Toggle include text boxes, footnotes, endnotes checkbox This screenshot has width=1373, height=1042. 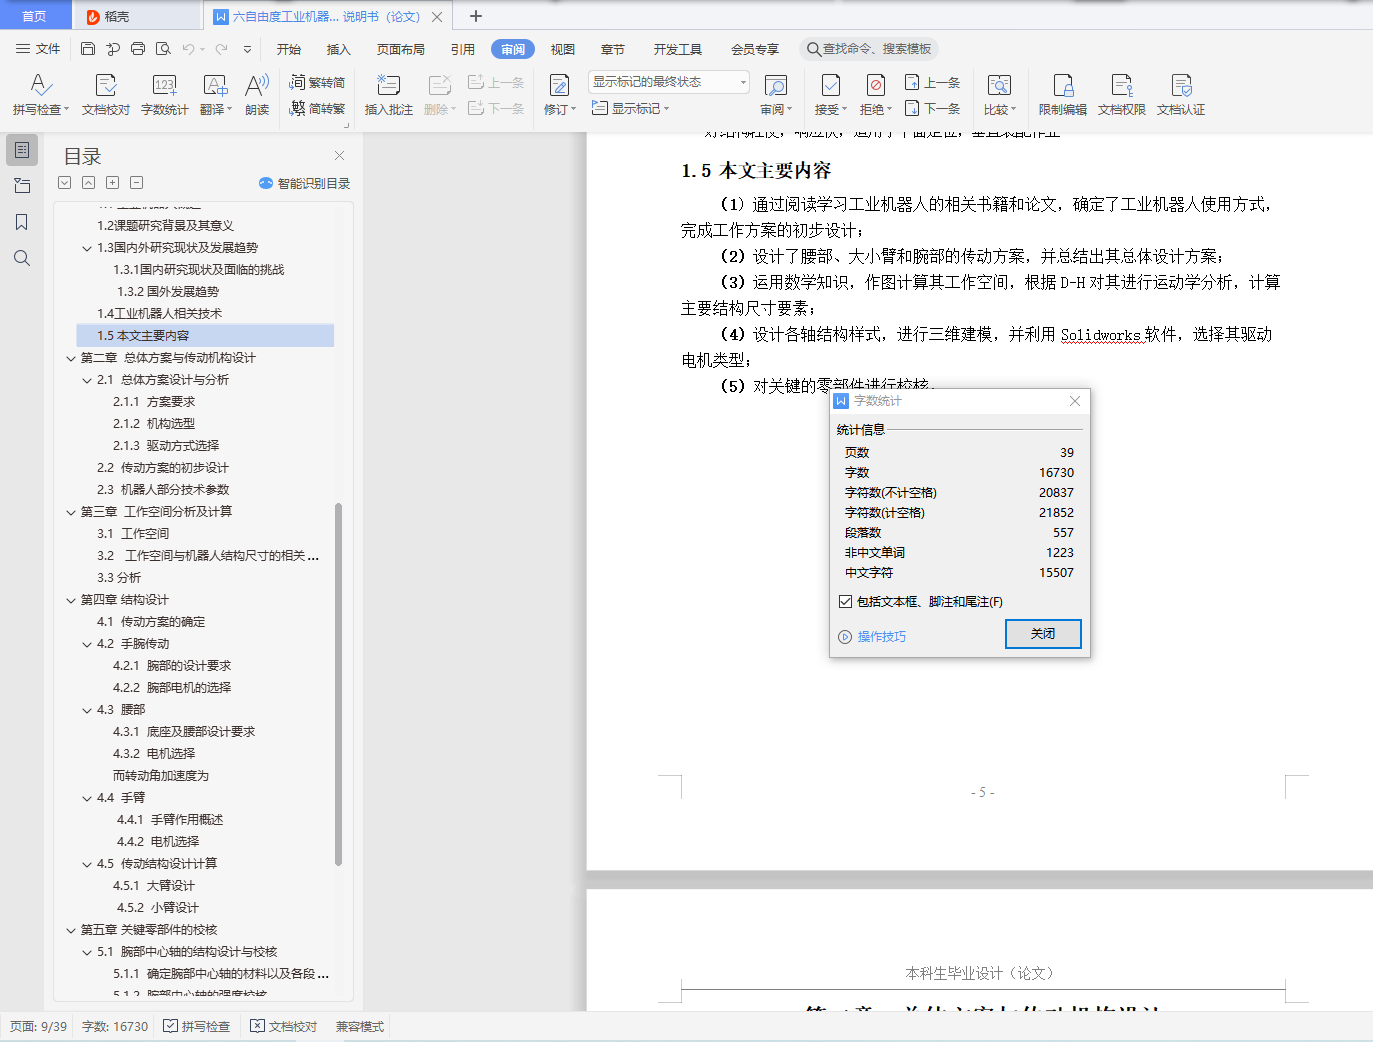point(846,601)
